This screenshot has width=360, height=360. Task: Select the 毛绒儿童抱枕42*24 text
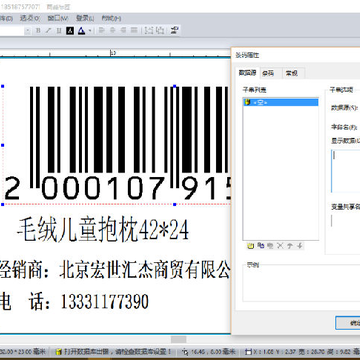tap(103, 230)
